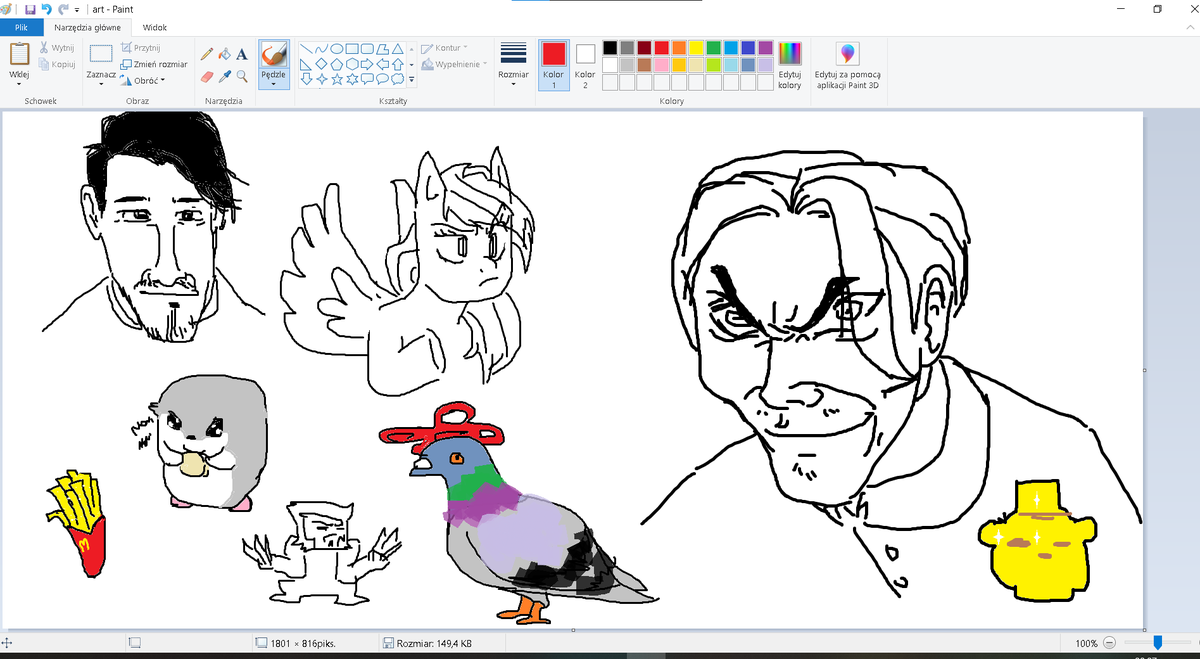Click the Save icon in title bar
The width and height of the screenshot is (1200, 659).
pyautogui.click(x=30, y=8)
